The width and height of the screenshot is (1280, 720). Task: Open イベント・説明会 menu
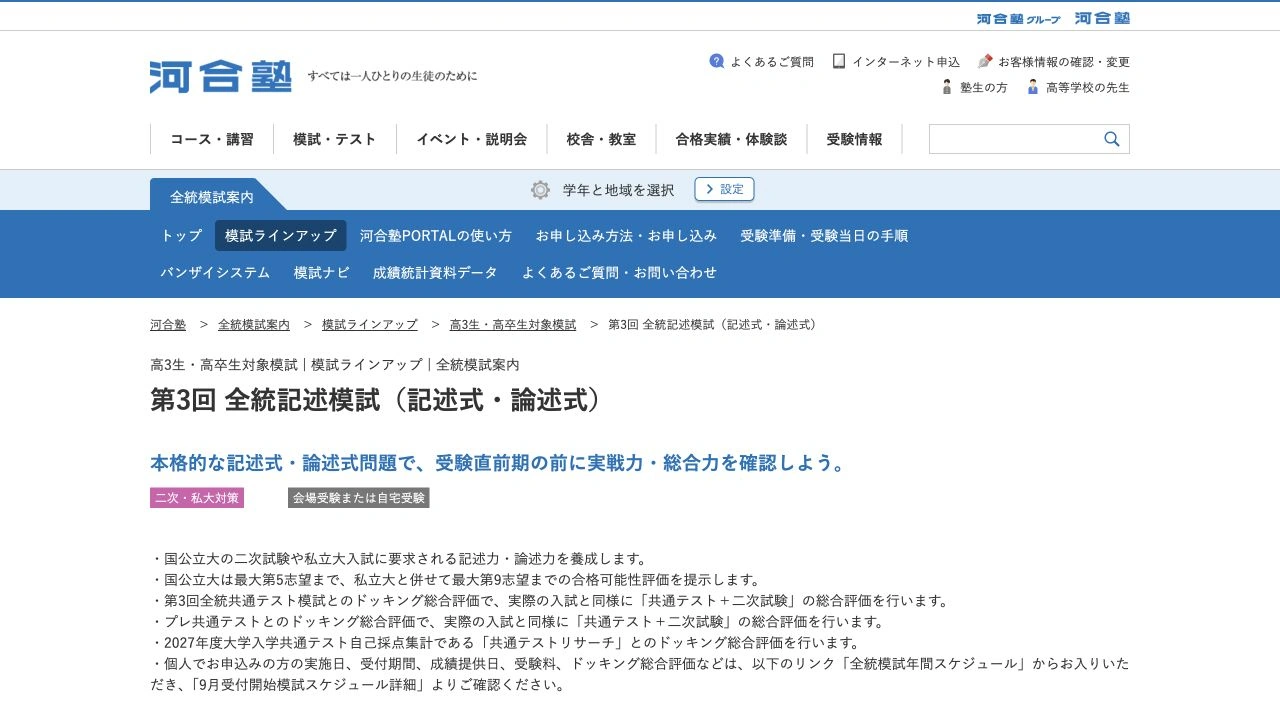[472, 139]
